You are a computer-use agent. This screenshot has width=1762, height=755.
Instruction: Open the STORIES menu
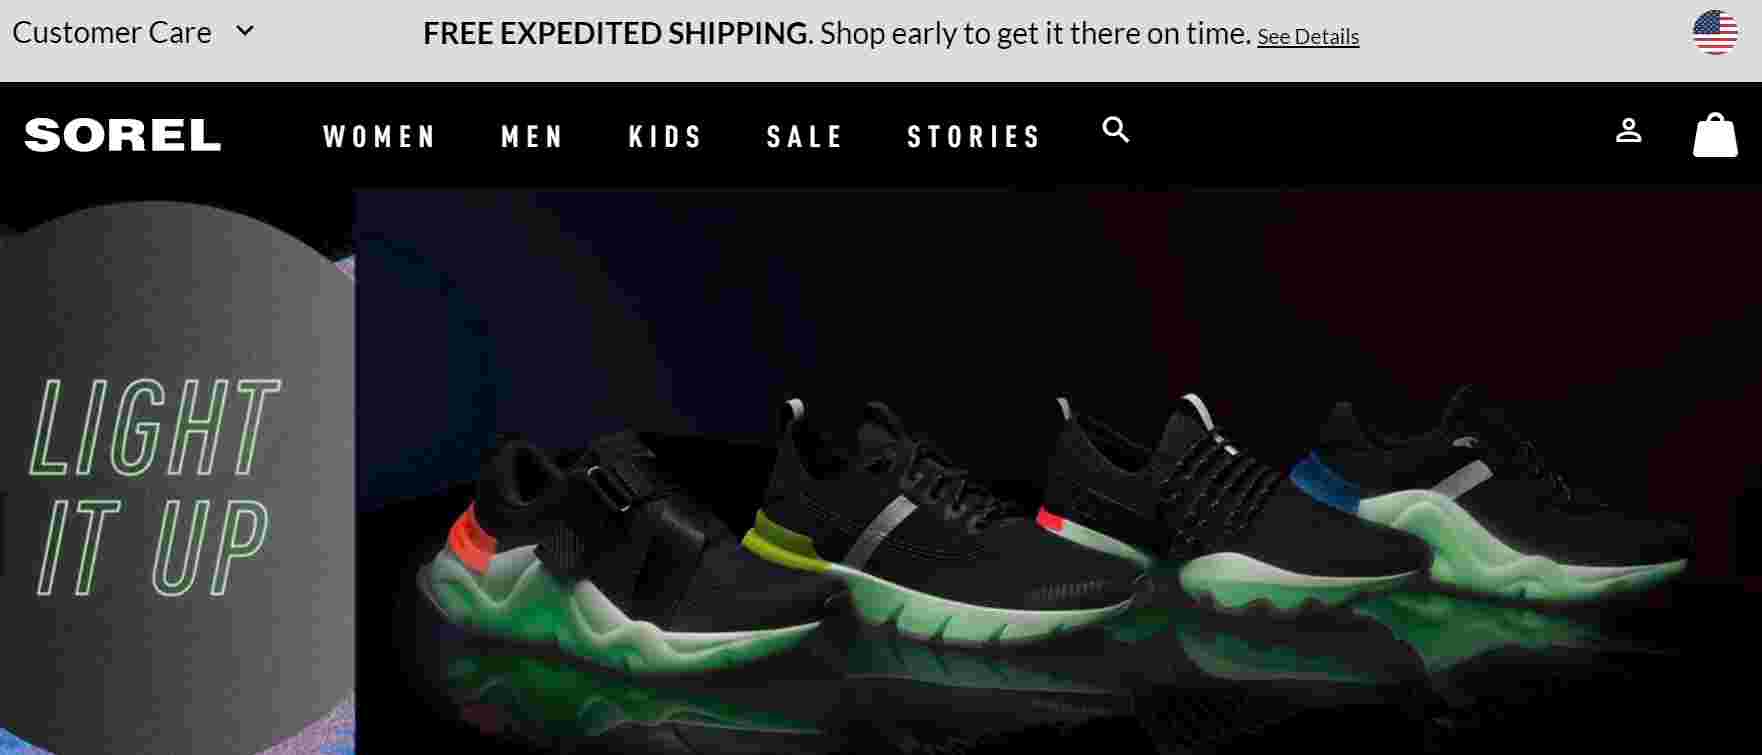pos(974,136)
